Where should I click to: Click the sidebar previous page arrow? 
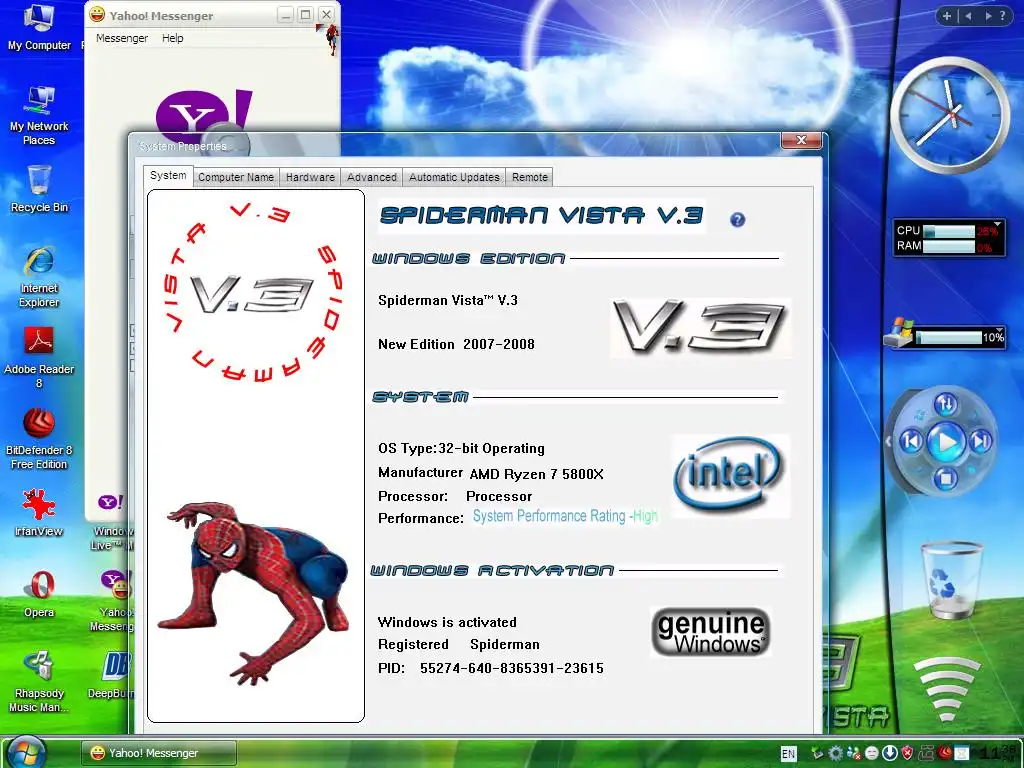pyautogui.click(x=969, y=16)
